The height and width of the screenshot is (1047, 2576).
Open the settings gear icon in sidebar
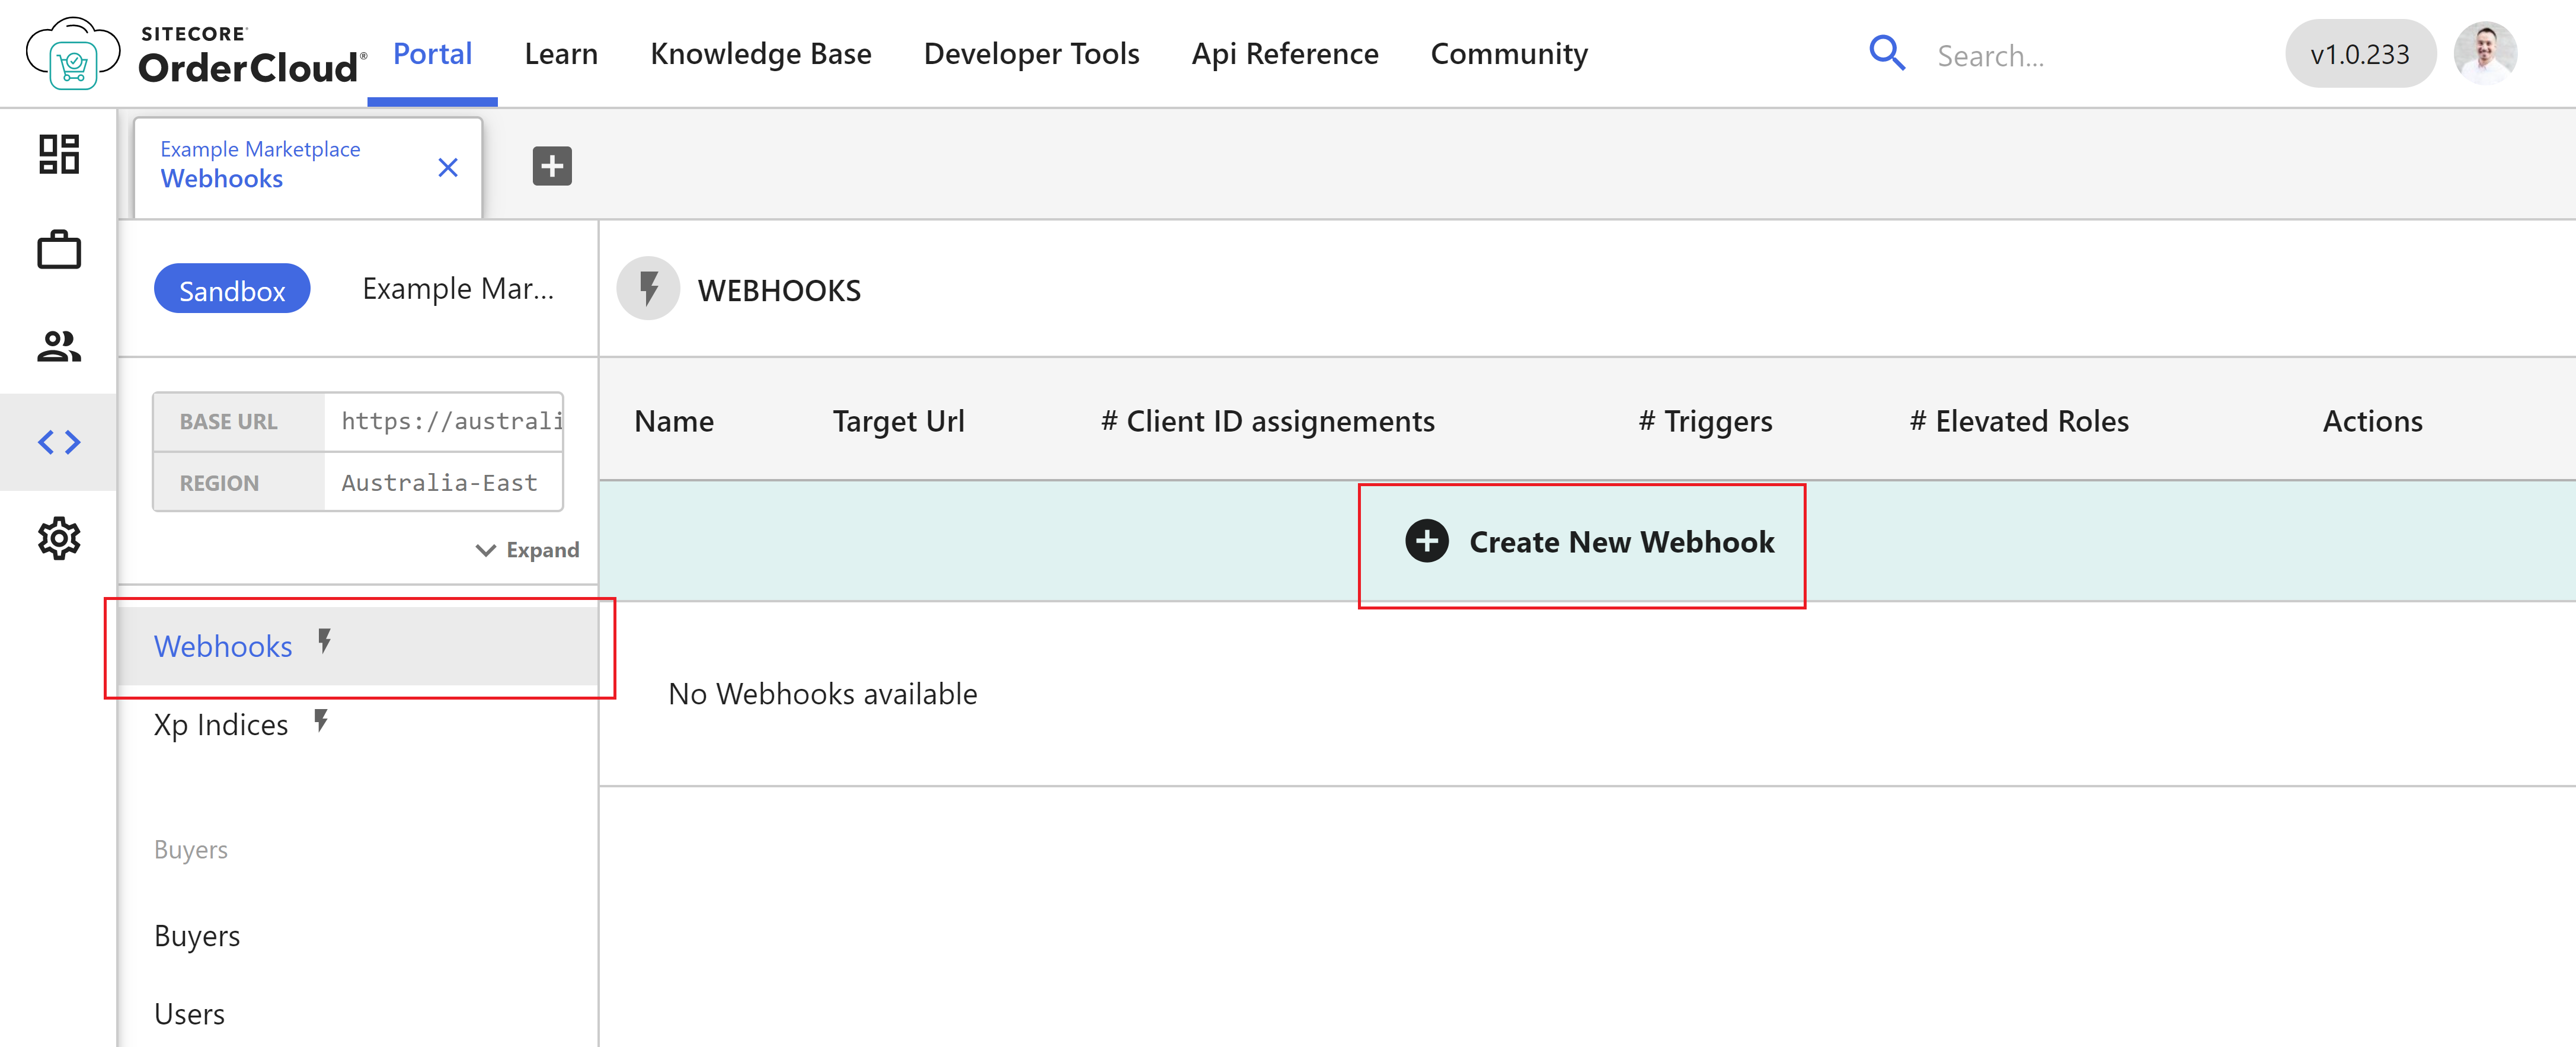59,538
